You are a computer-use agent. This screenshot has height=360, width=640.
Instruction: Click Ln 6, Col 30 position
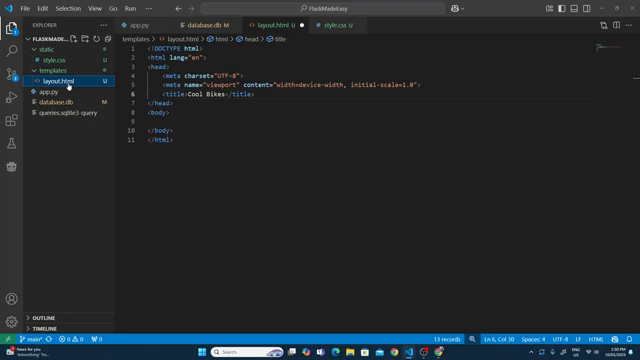499,339
